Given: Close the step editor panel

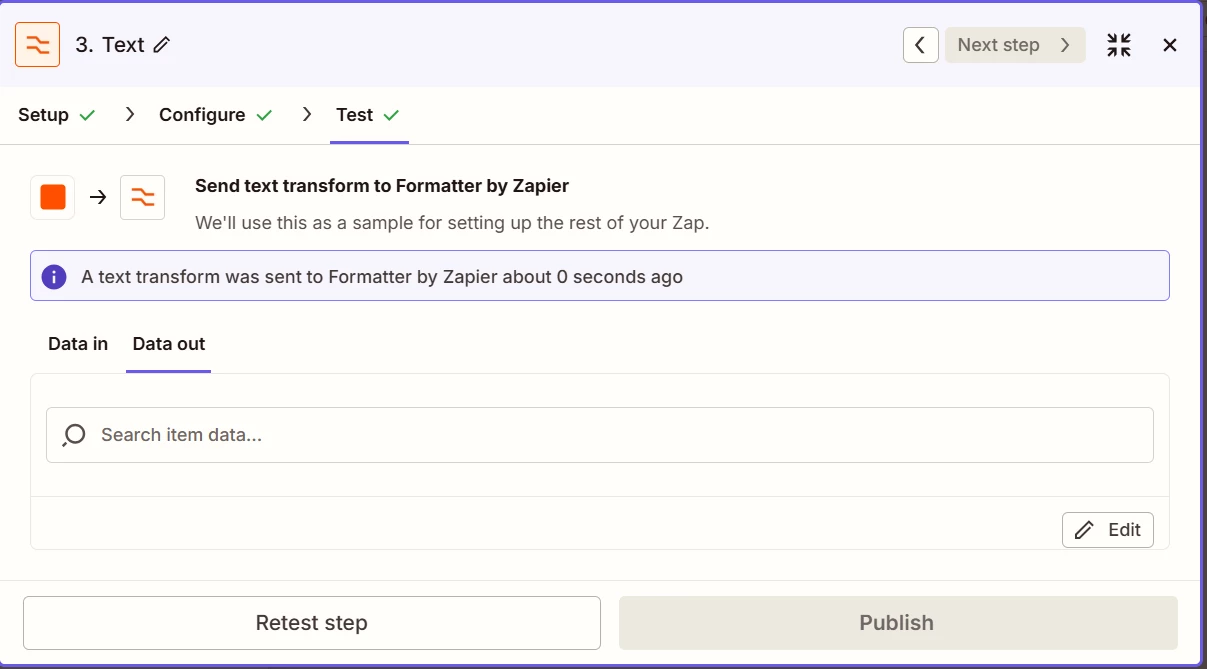Looking at the screenshot, I should pos(1170,45).
